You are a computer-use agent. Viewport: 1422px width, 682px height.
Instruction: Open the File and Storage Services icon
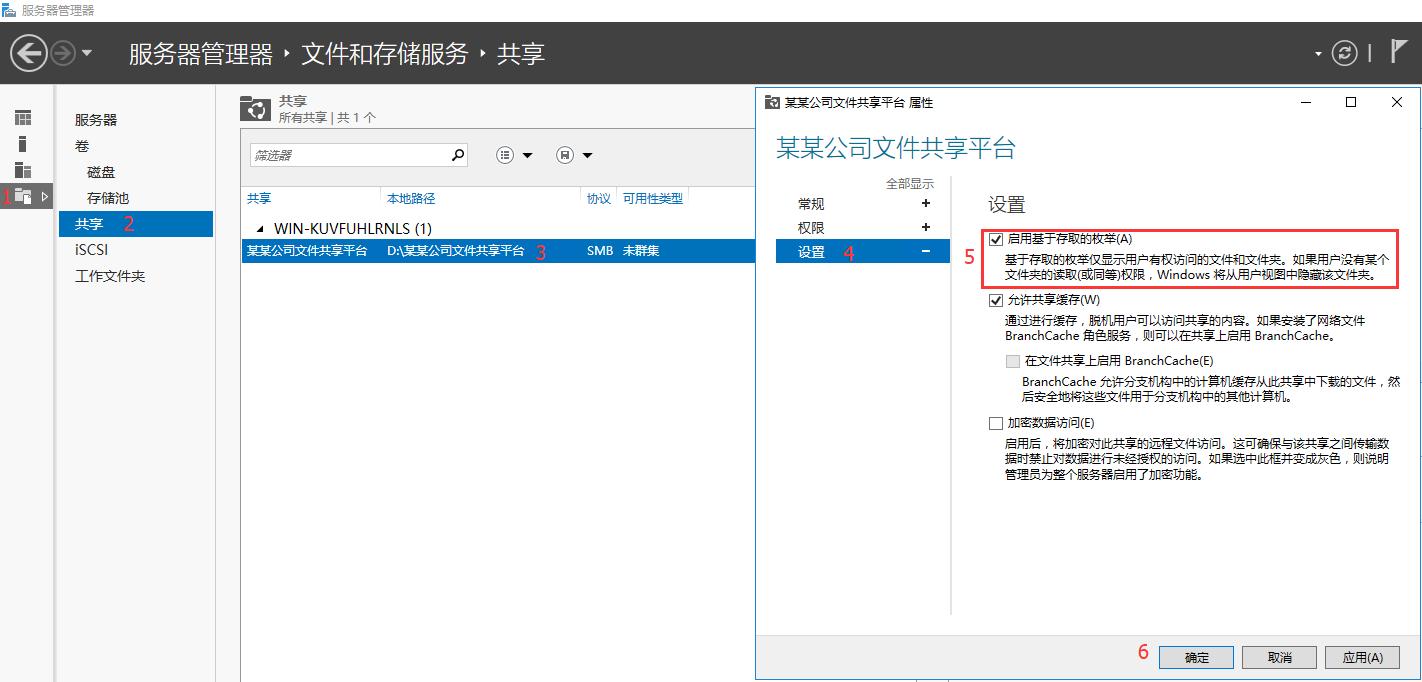[22, 197]
